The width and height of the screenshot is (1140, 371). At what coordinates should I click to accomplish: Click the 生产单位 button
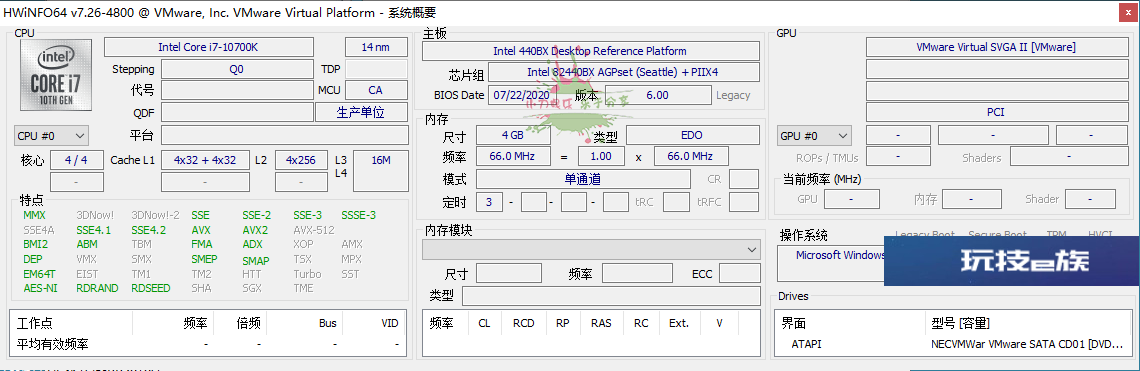coord(361,112)
